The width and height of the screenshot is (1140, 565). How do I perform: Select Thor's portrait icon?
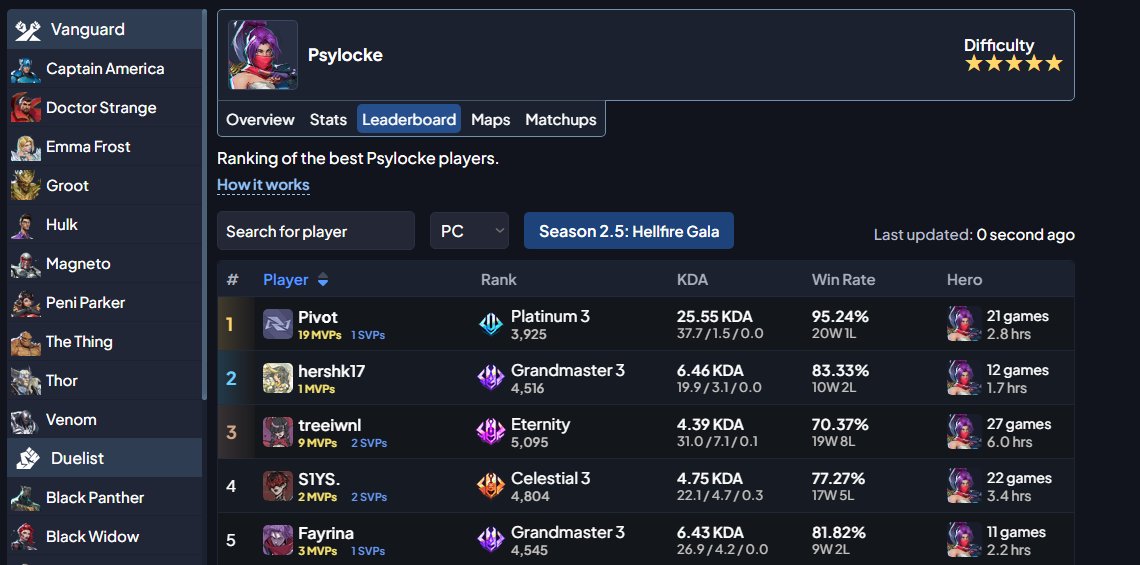(x=25, y=380)
